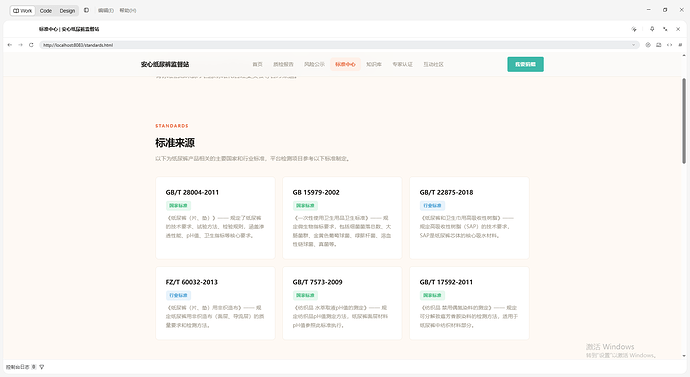
Task: Click the 安心纸尿裤监督站 site logo
Action: tap(165, 64)
